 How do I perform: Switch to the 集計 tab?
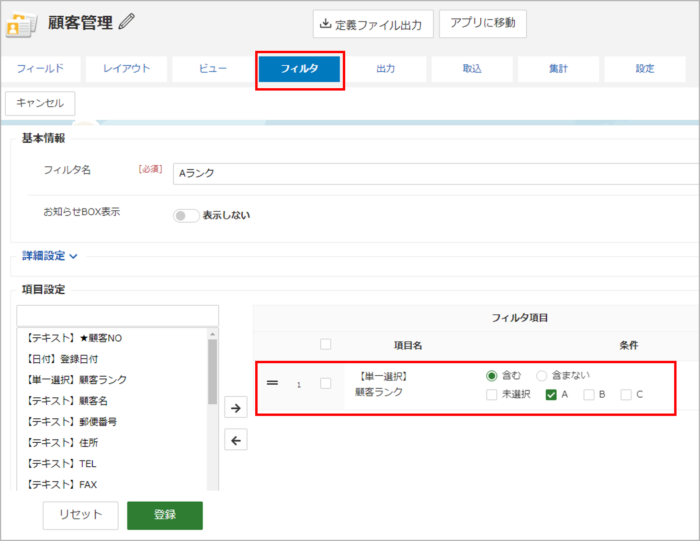558,69
